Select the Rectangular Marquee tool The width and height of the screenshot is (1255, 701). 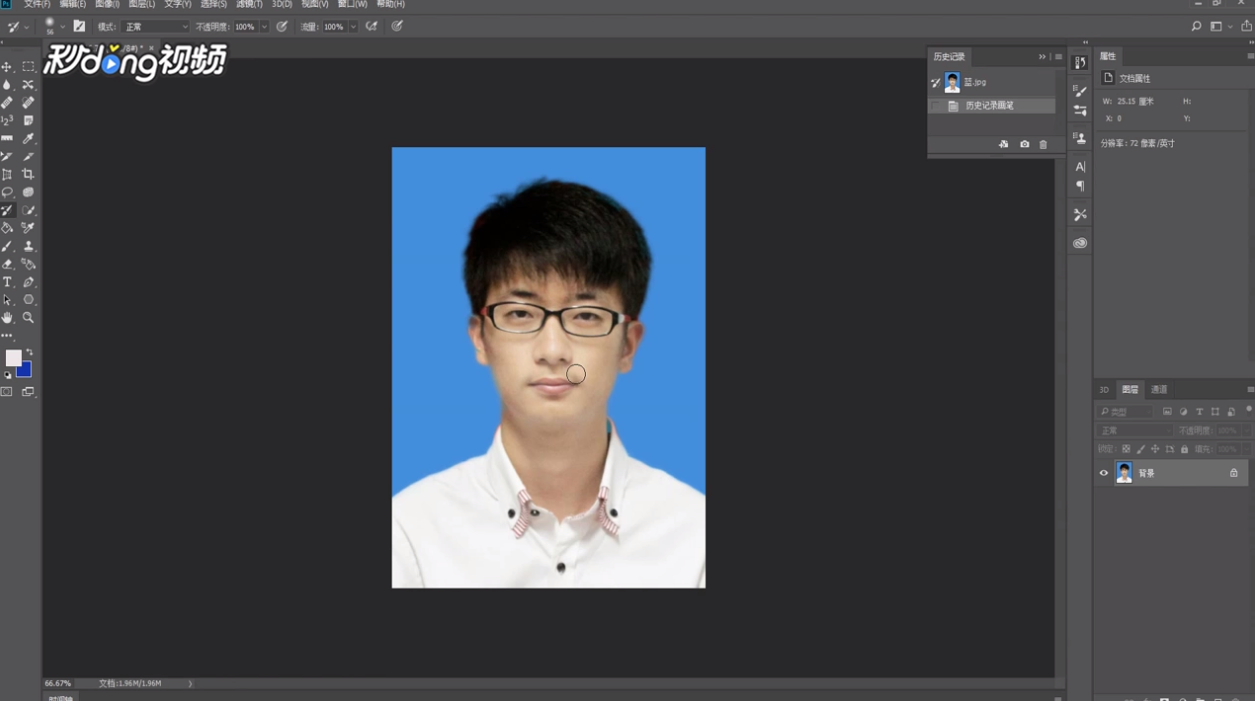coord(28,66)
